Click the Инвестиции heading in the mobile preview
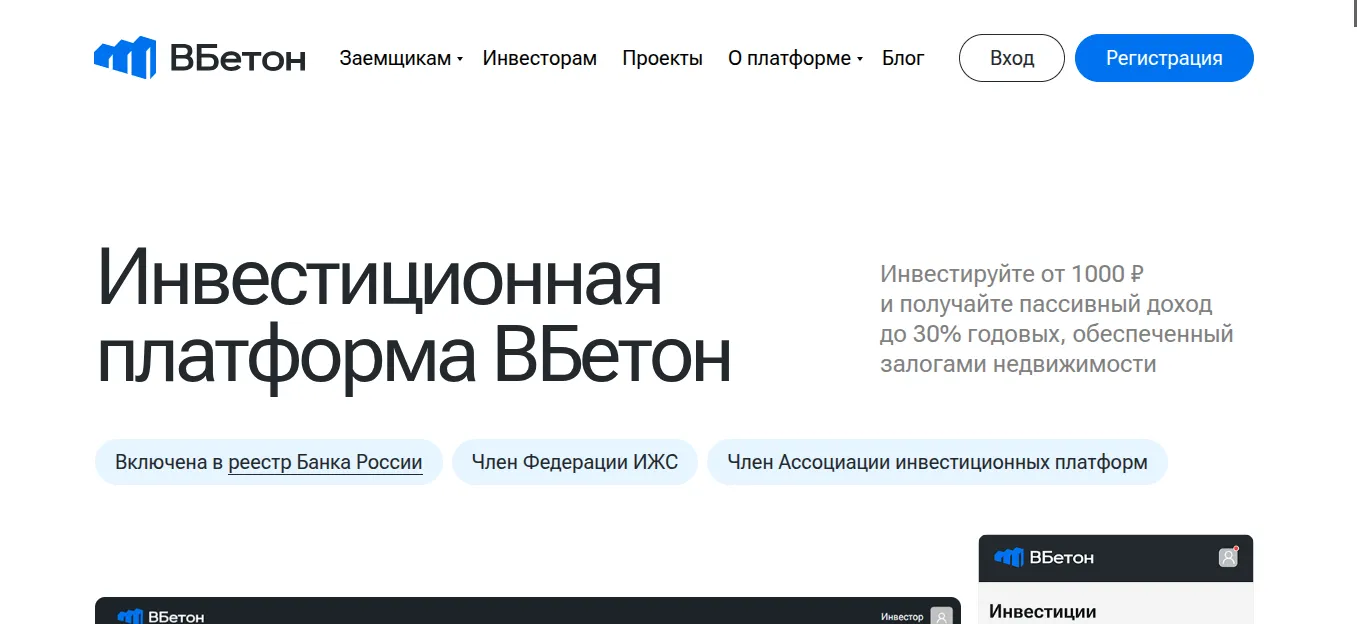The image size is (1357, 624). (1042, 611)
